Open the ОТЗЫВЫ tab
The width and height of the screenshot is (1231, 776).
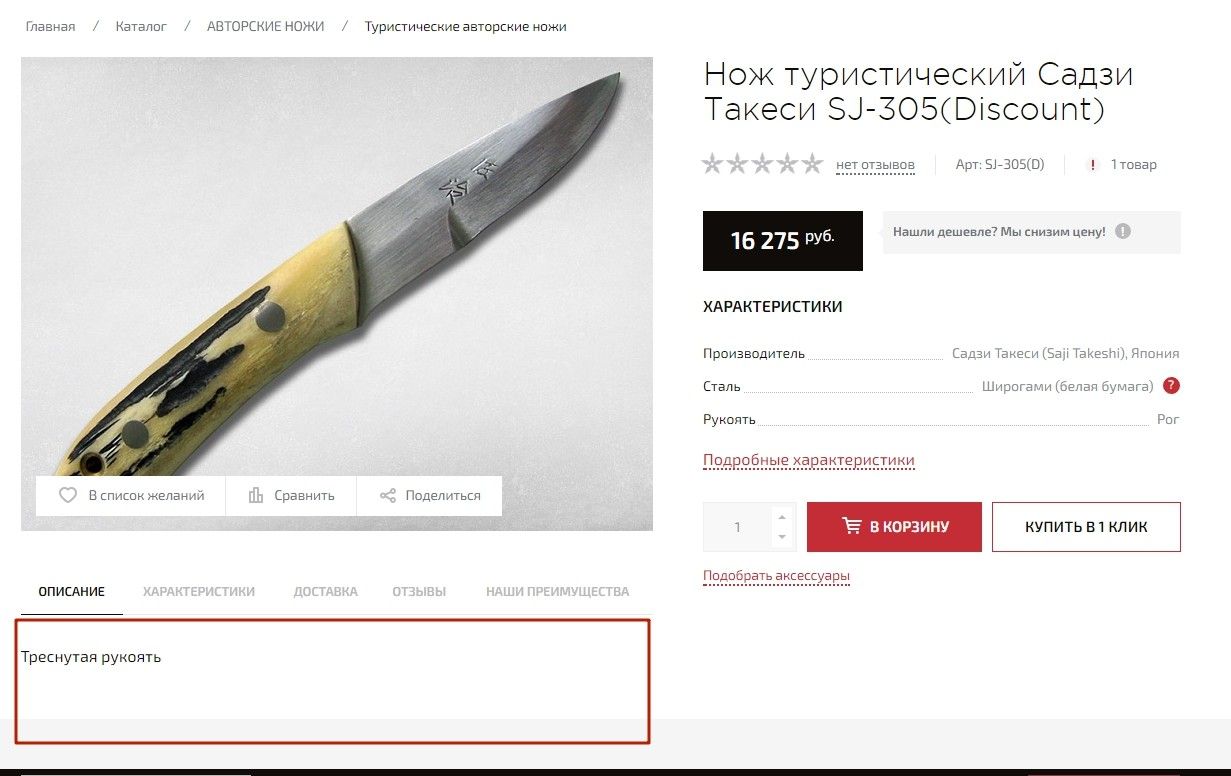point(419,592)
